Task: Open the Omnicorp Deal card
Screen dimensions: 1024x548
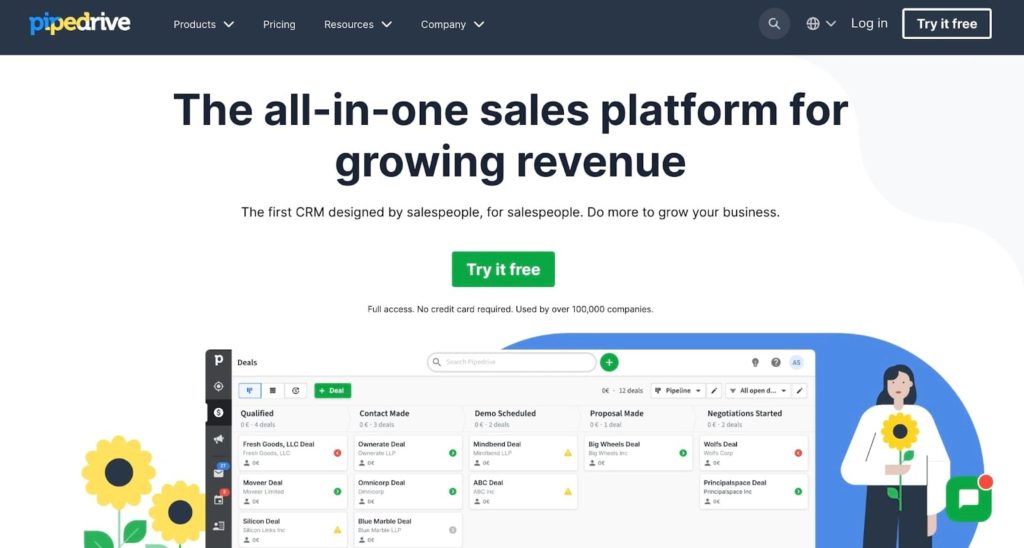Action: 408,491
